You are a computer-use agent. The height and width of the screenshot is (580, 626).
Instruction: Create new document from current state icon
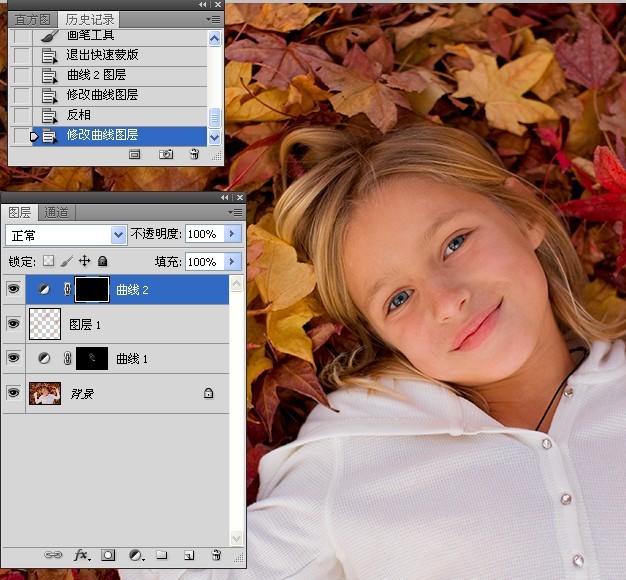[x=135, y=154]
